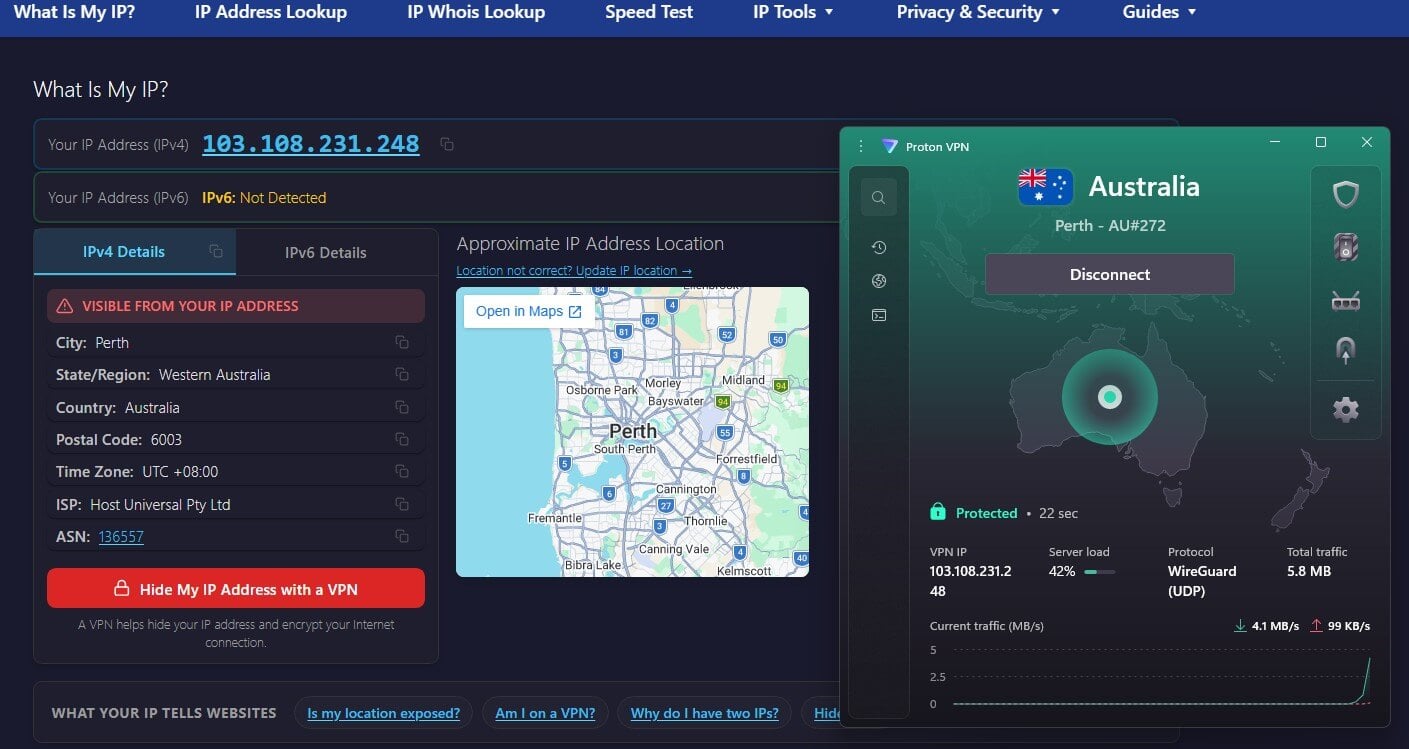Open ASN 136557 link
Screen dimensions: 1409x749
pyautogui.click(x=121, y=537)
